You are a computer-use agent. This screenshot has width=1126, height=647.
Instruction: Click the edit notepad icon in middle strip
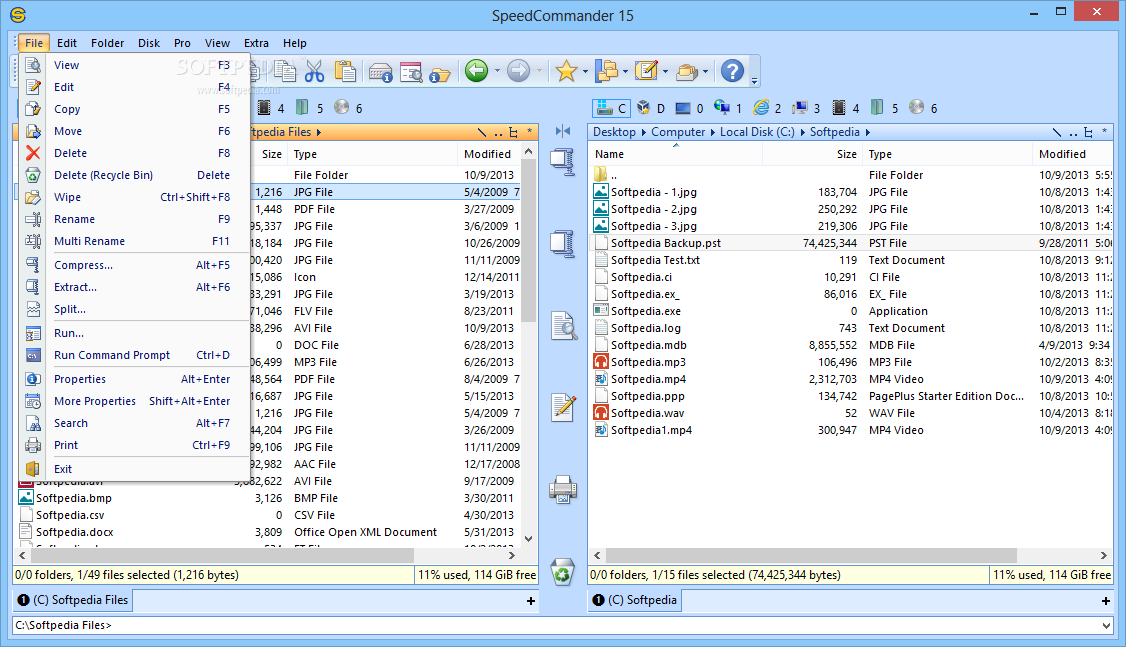[x=563, y=408]
